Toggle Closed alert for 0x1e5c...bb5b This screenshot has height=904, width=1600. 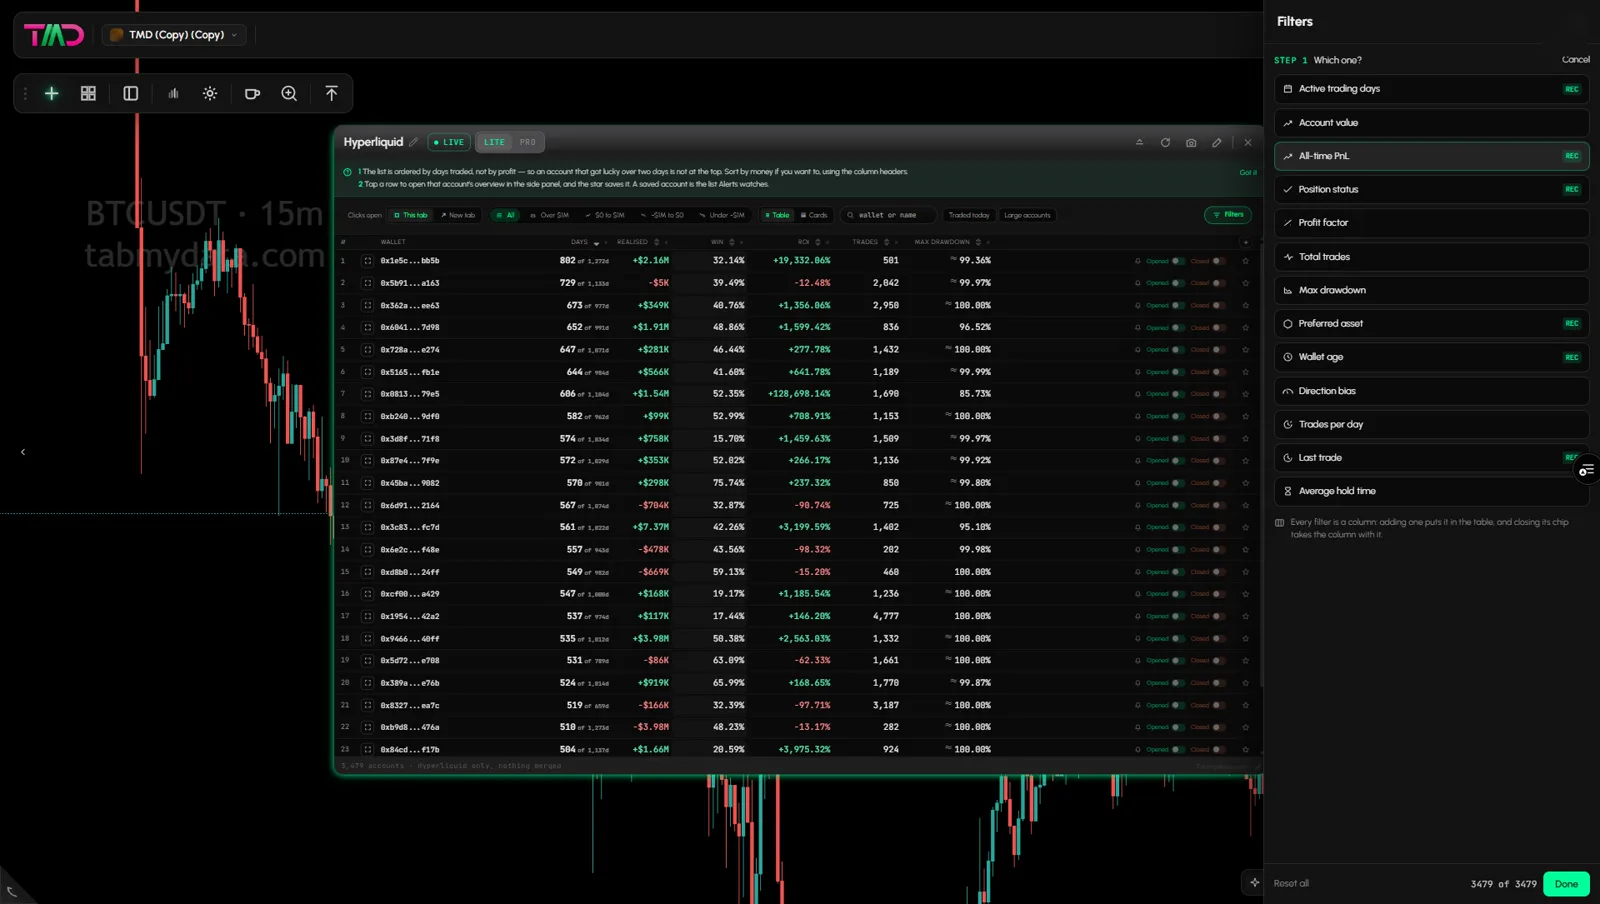pyautogui.click(x=1218, y=261)
